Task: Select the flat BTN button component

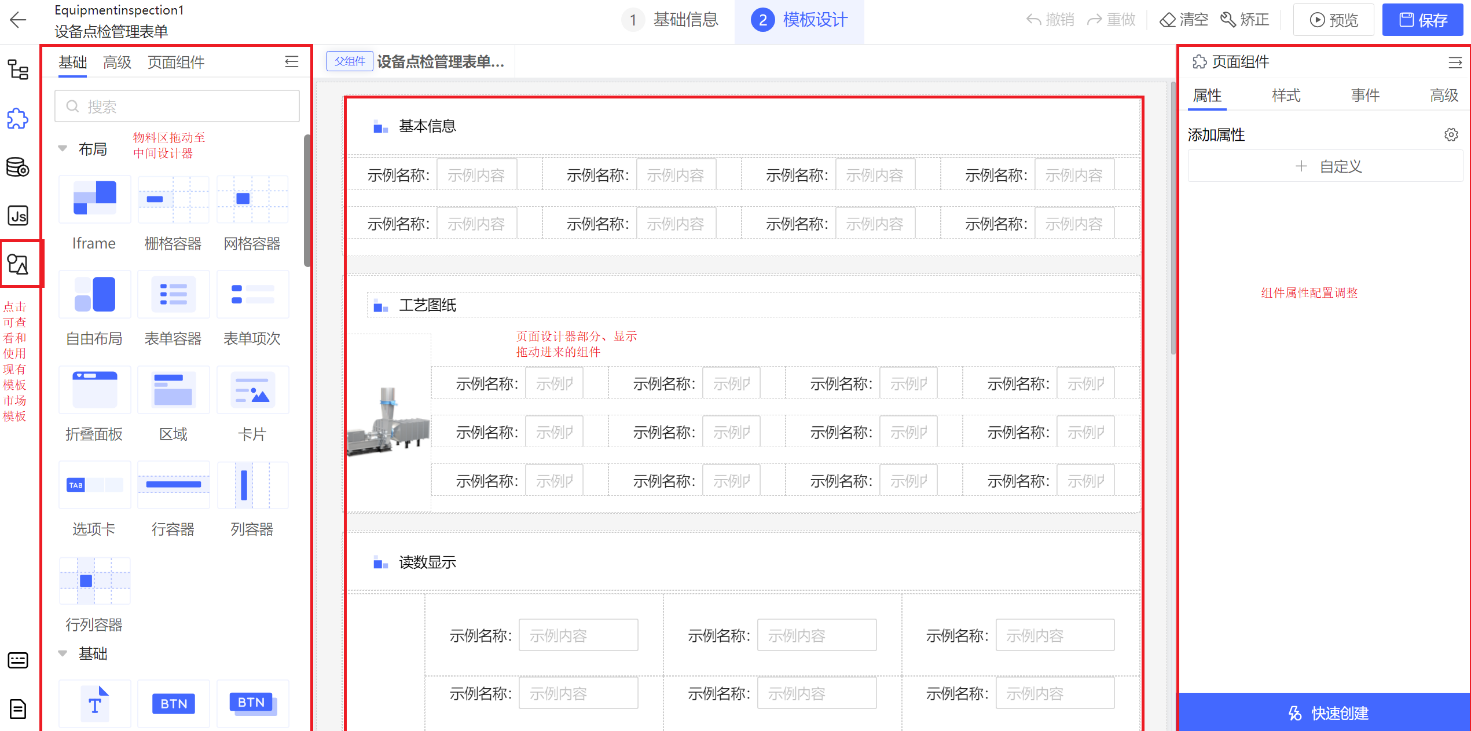Action: pos(173,704)
